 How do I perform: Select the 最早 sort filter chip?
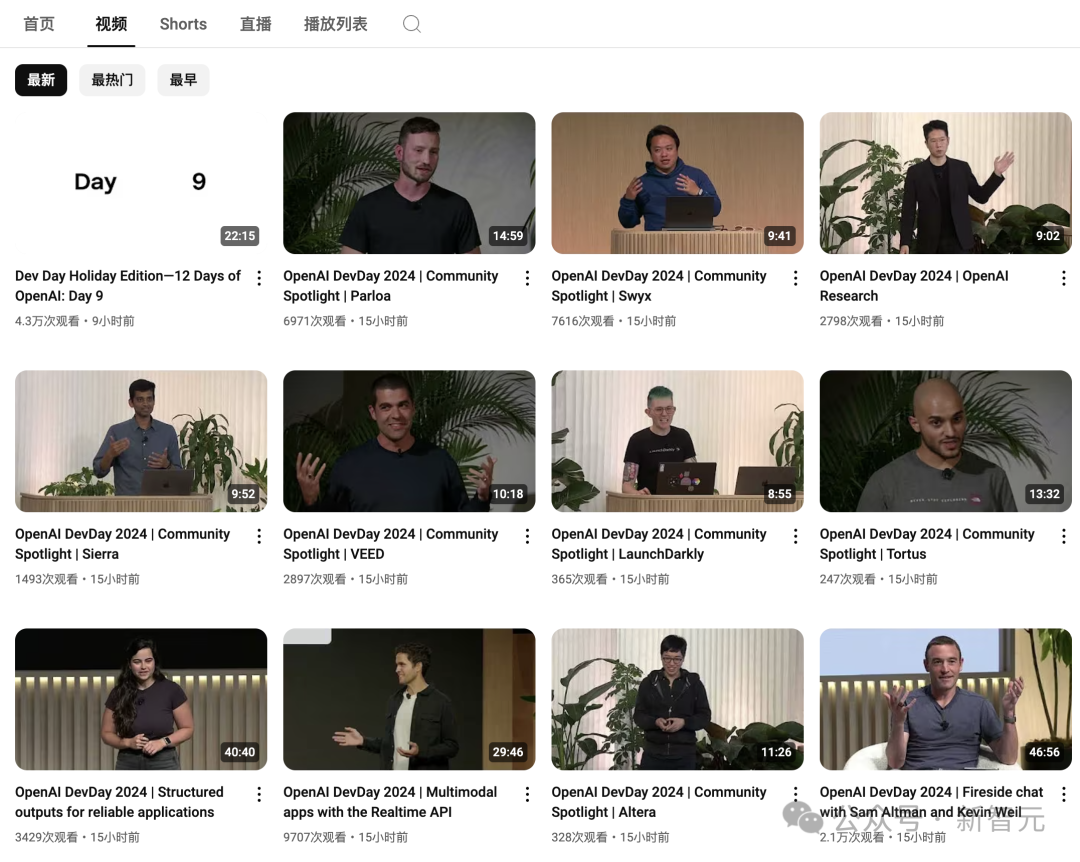tap(183, 80)
